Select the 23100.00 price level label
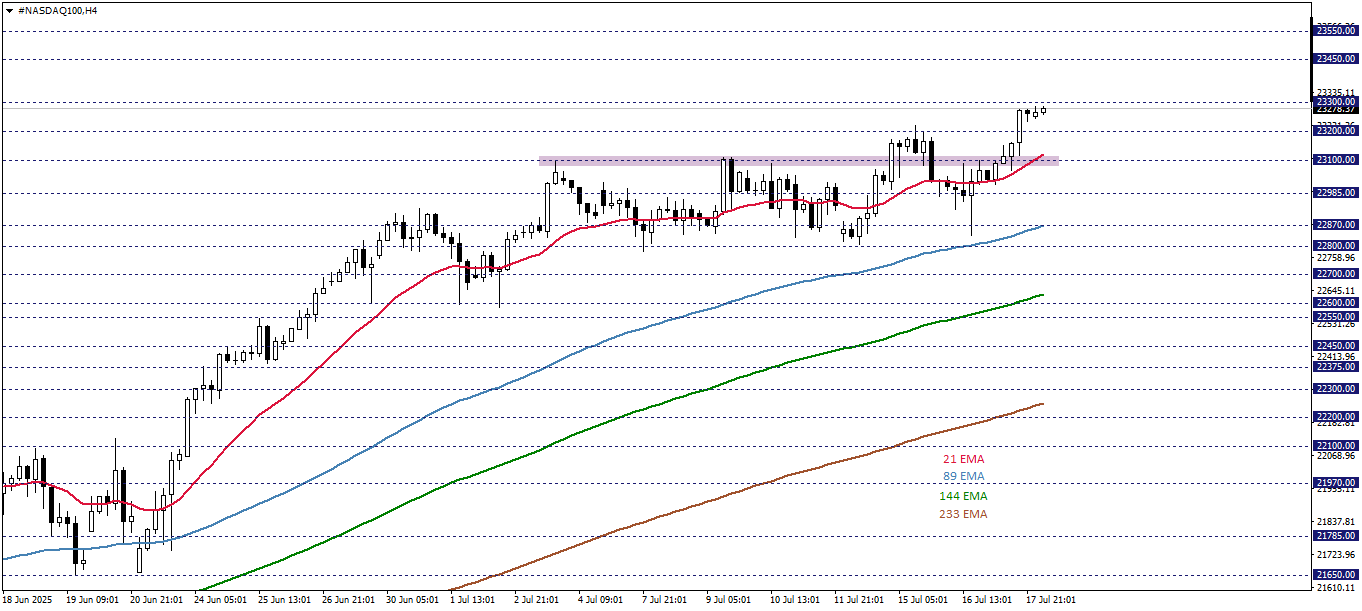This screenshot has width=1362, height=611. tap(1335, 160)
